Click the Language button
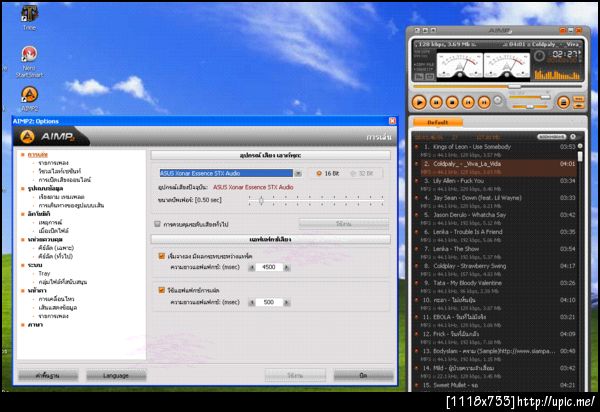This screenshot has width=600, height=412. pos(116,376)
